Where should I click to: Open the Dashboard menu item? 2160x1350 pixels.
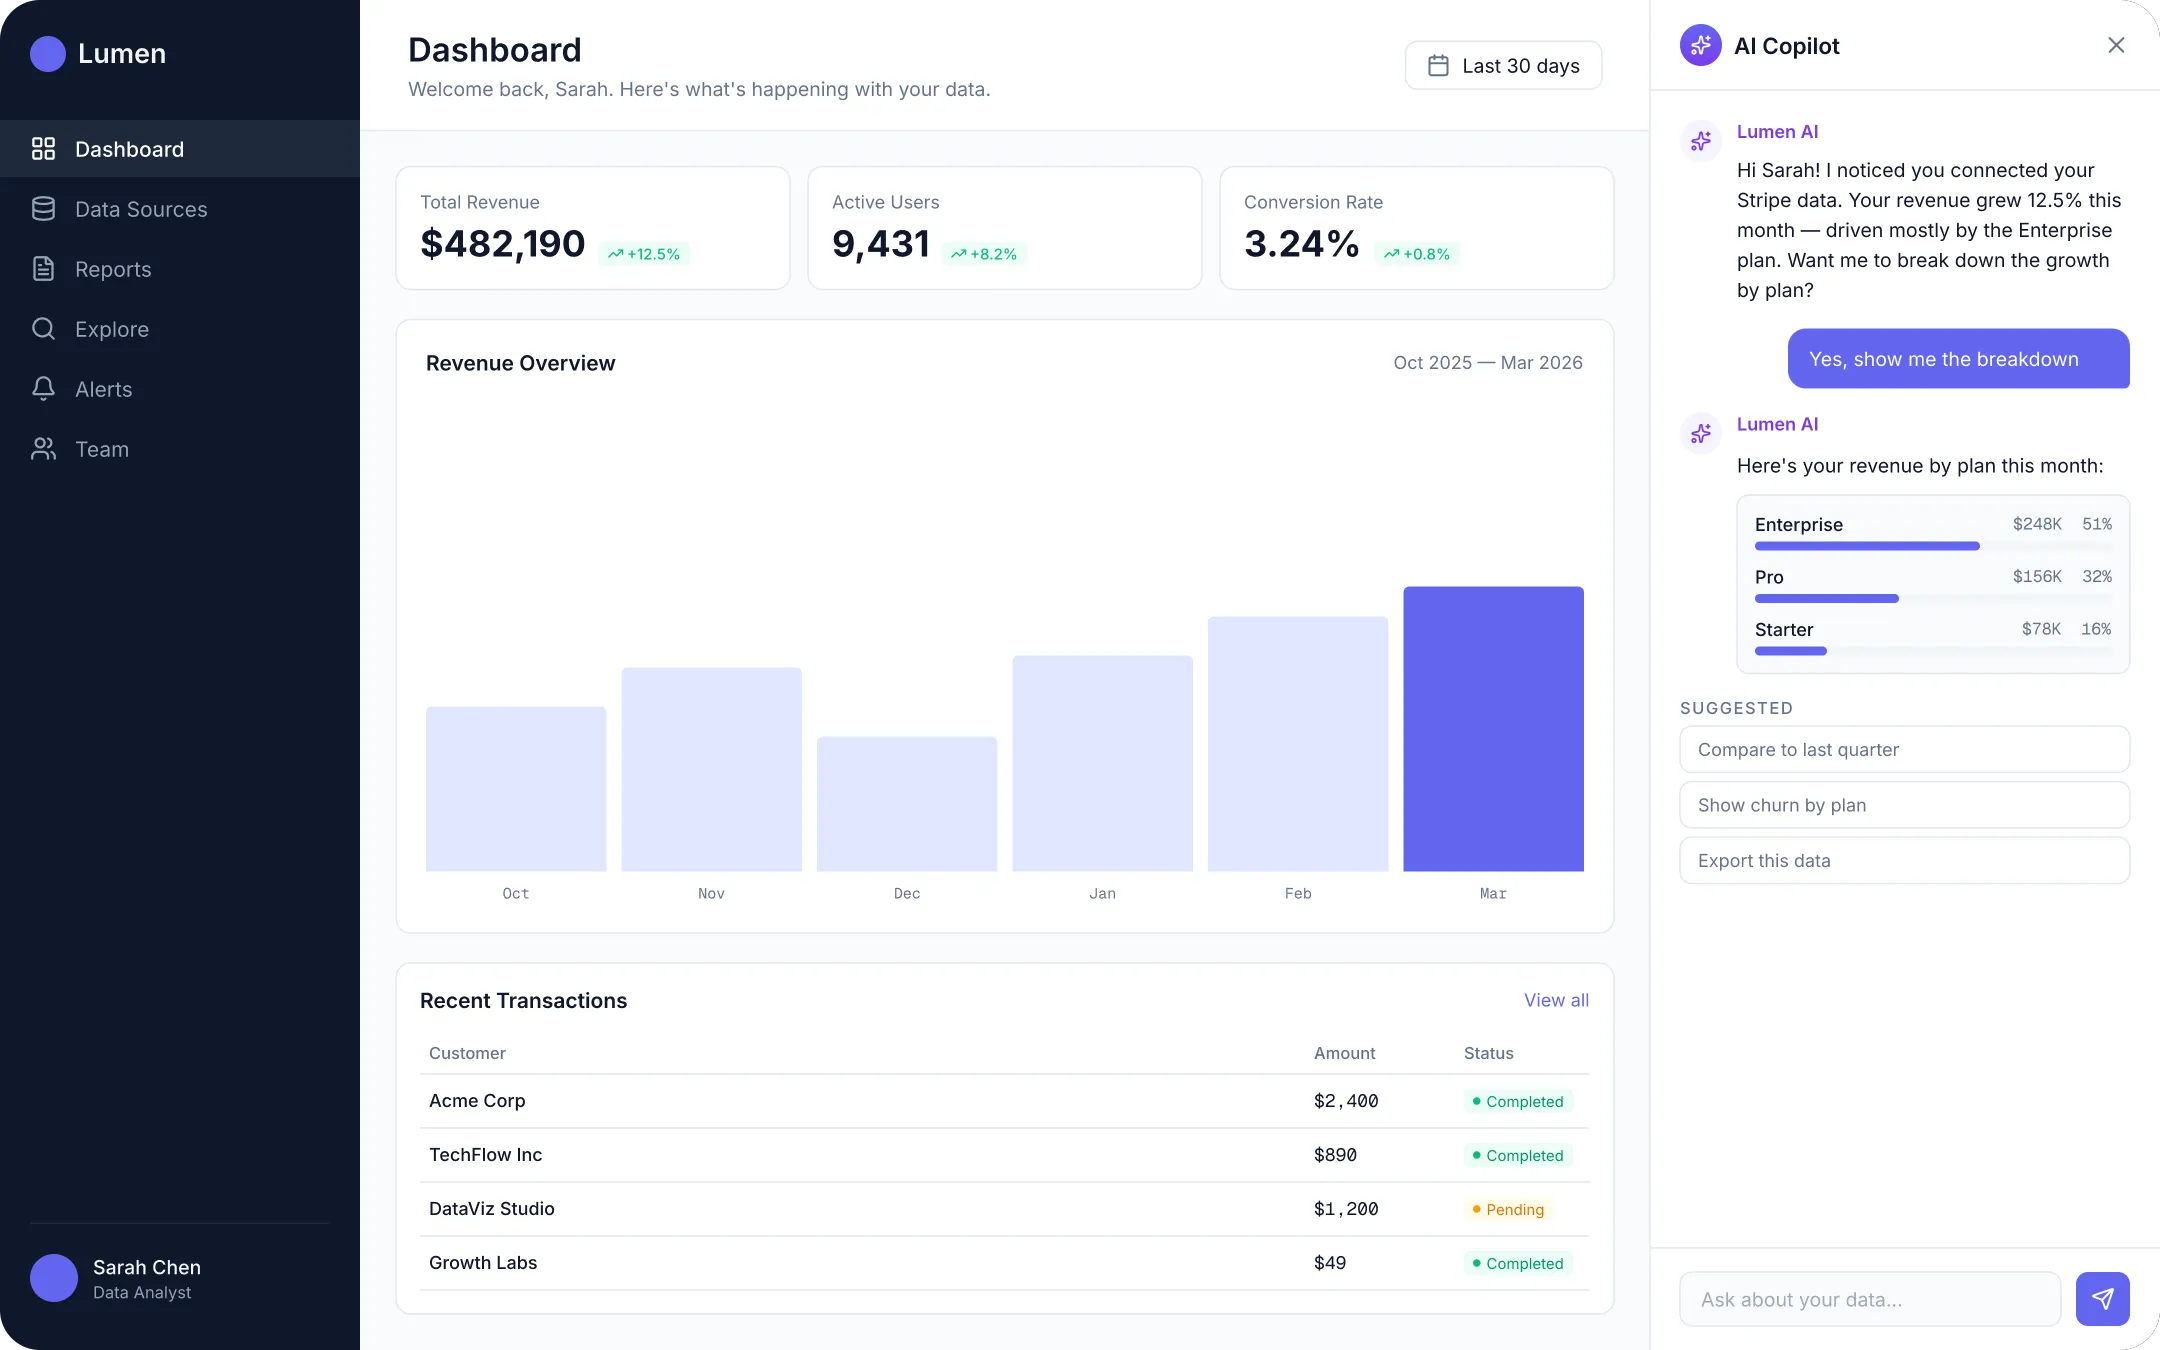[180, 149]
